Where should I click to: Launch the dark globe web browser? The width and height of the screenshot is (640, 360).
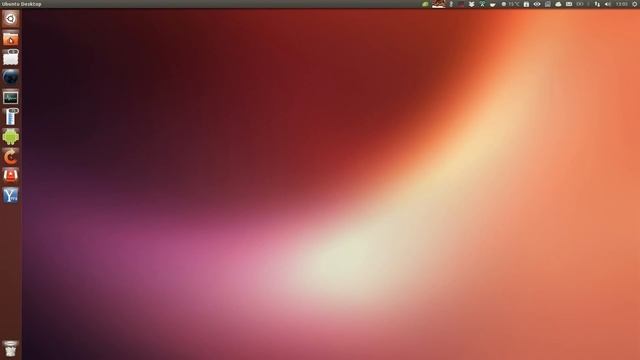click(x=11, y=78)
